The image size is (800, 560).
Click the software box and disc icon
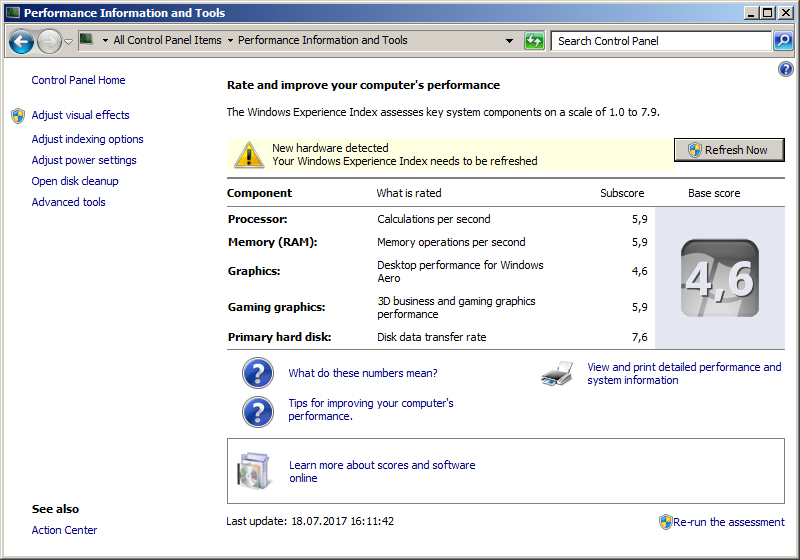pos(253,471)
